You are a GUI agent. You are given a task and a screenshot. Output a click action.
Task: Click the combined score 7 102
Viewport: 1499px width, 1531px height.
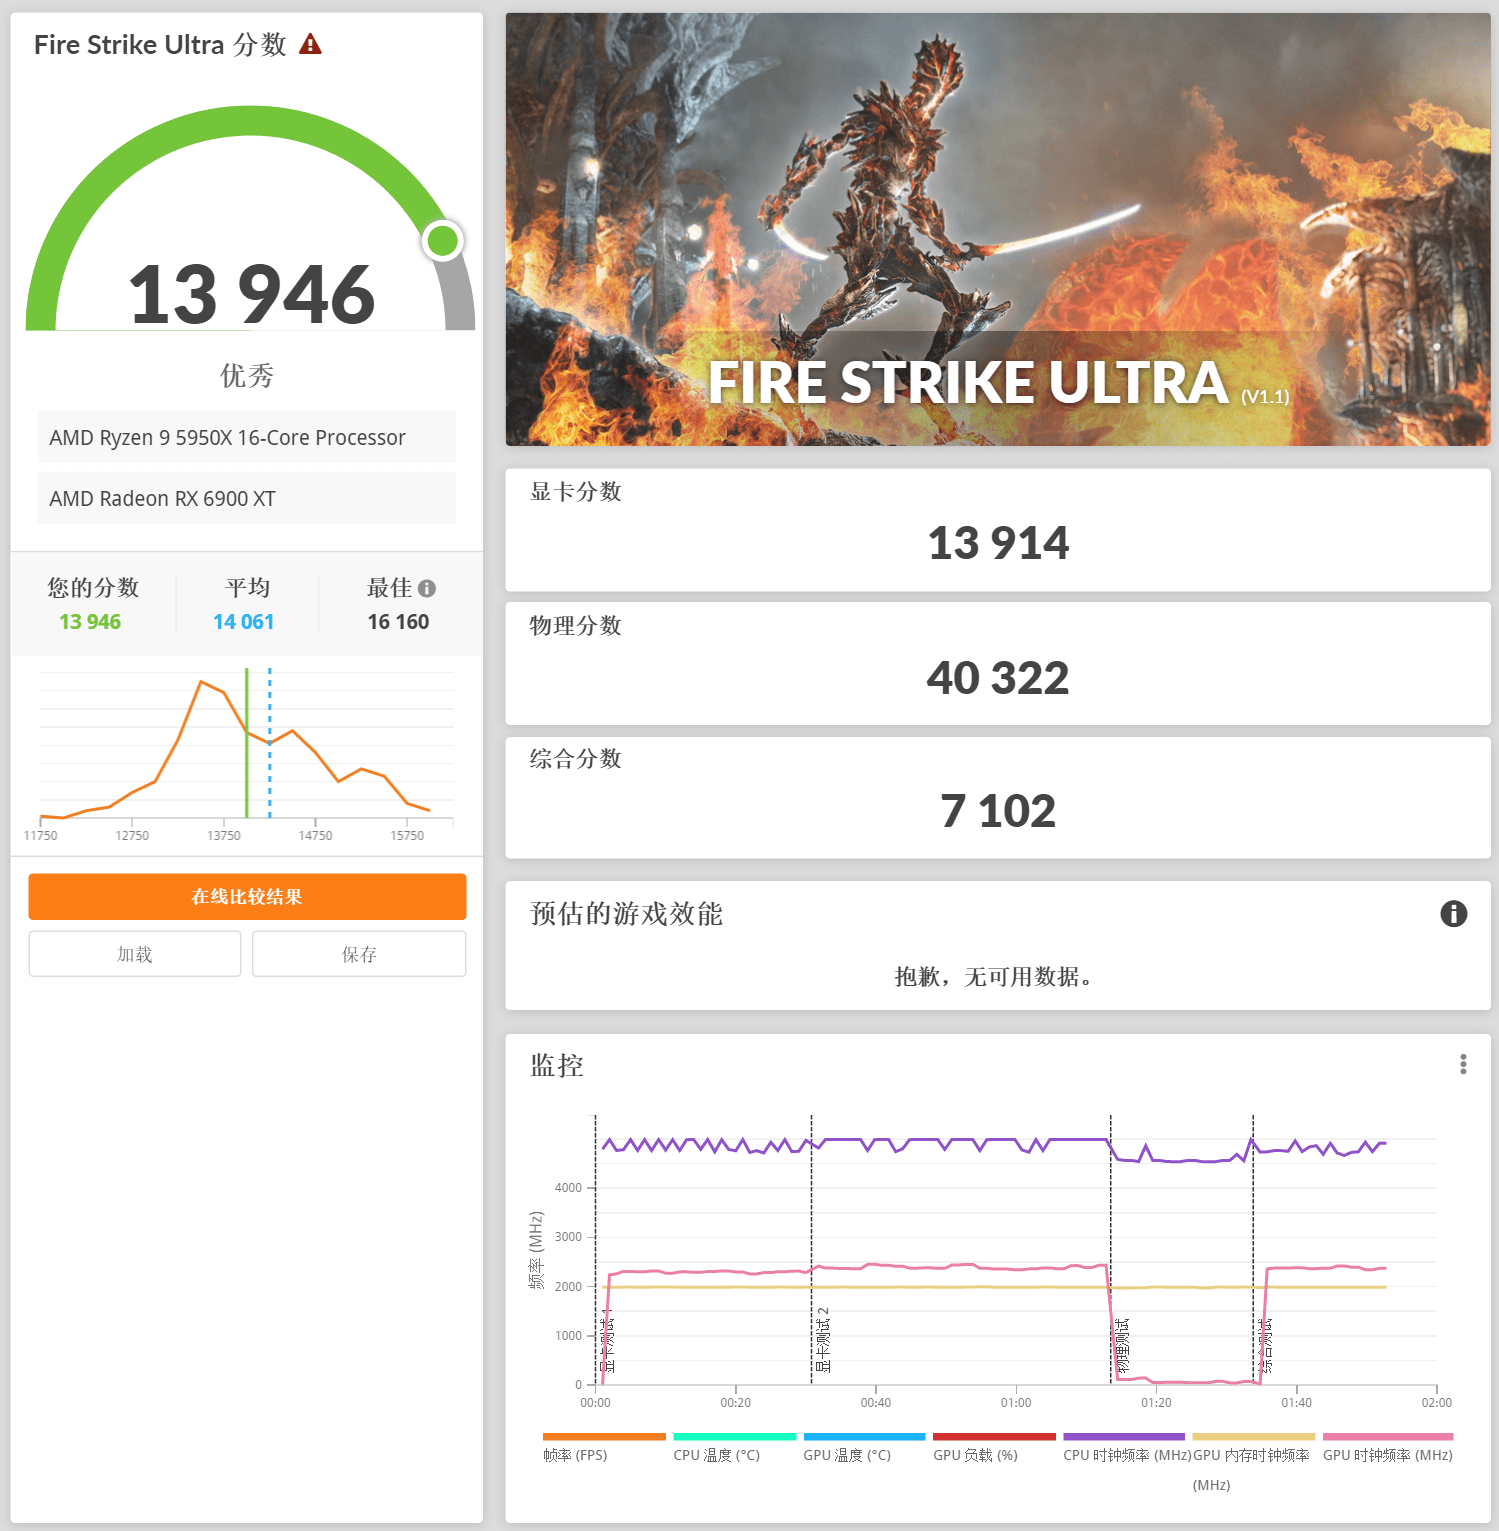tap(998, 811)
